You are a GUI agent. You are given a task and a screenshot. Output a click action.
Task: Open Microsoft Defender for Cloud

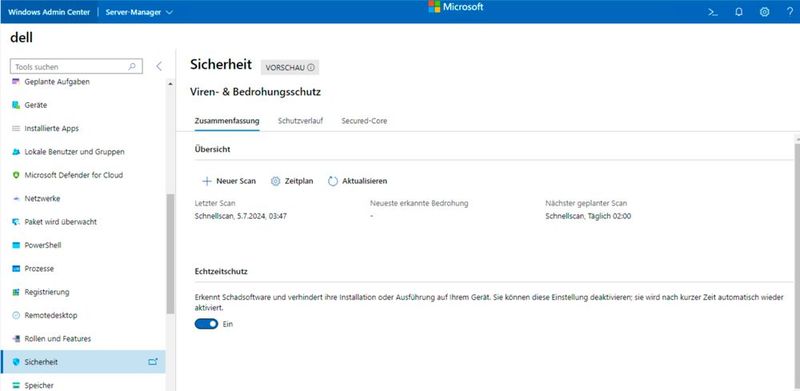[x=73, y=175]
